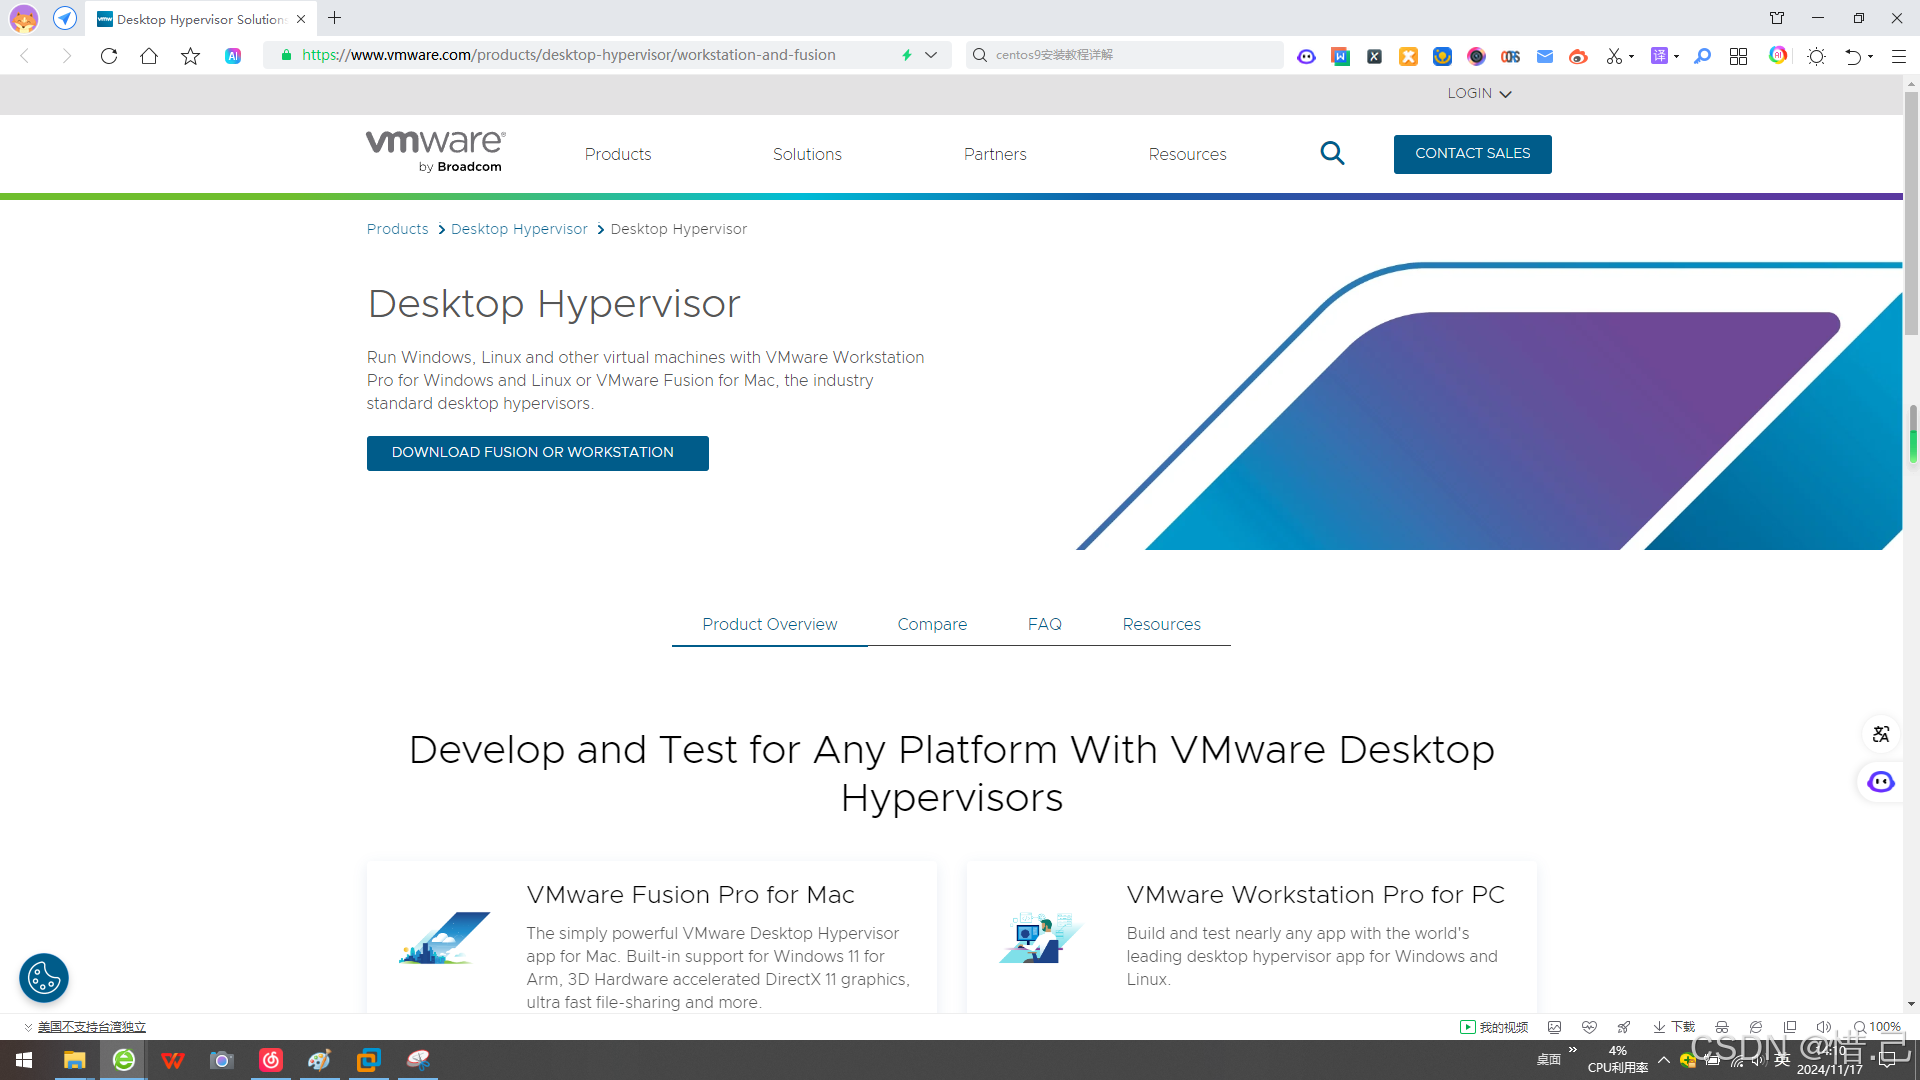
Task: Open the browser hamburger main menu
Action: click(1898, 56)
